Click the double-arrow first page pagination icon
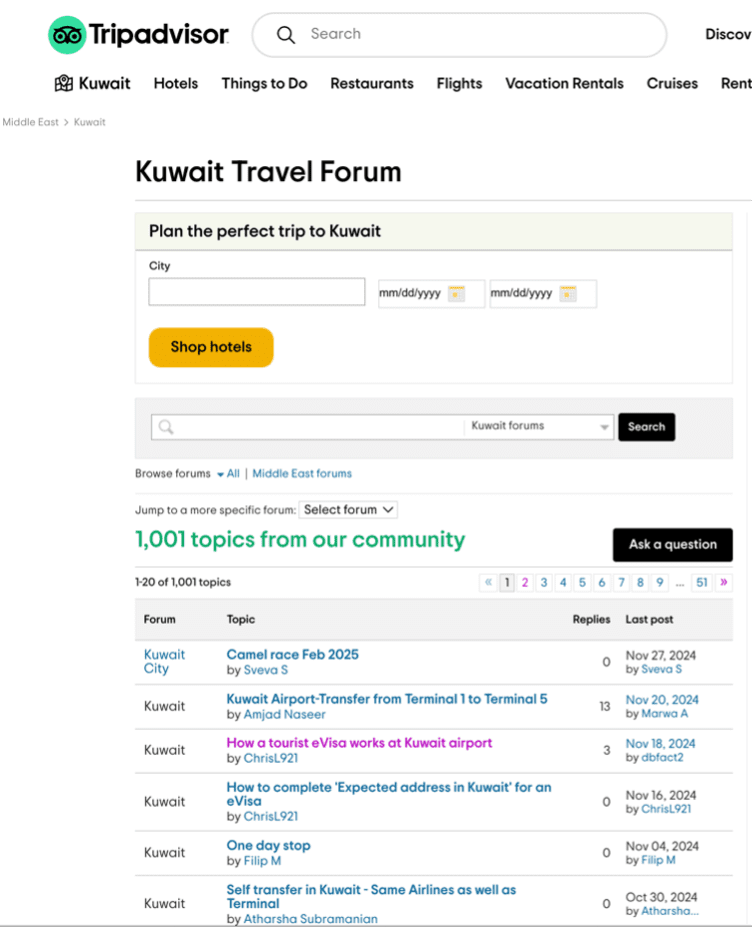 [x=488, y=582]
